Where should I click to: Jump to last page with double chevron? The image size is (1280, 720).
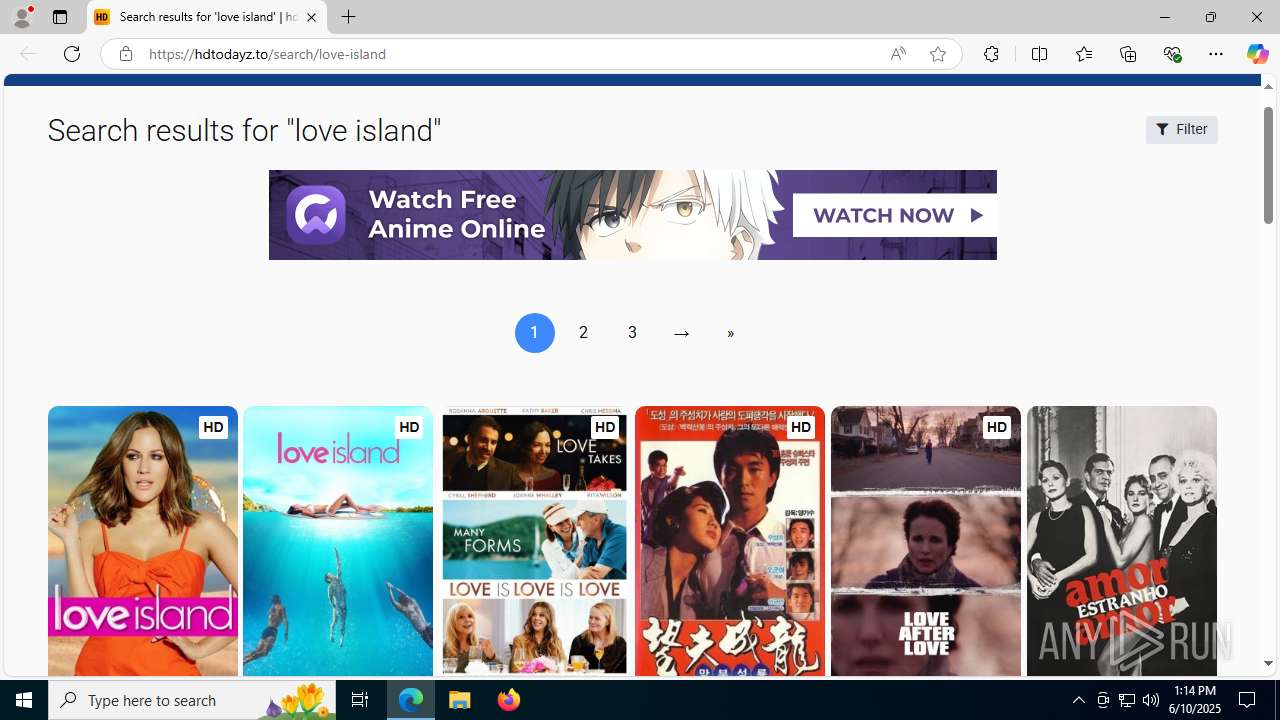click(x=730, y=333)
